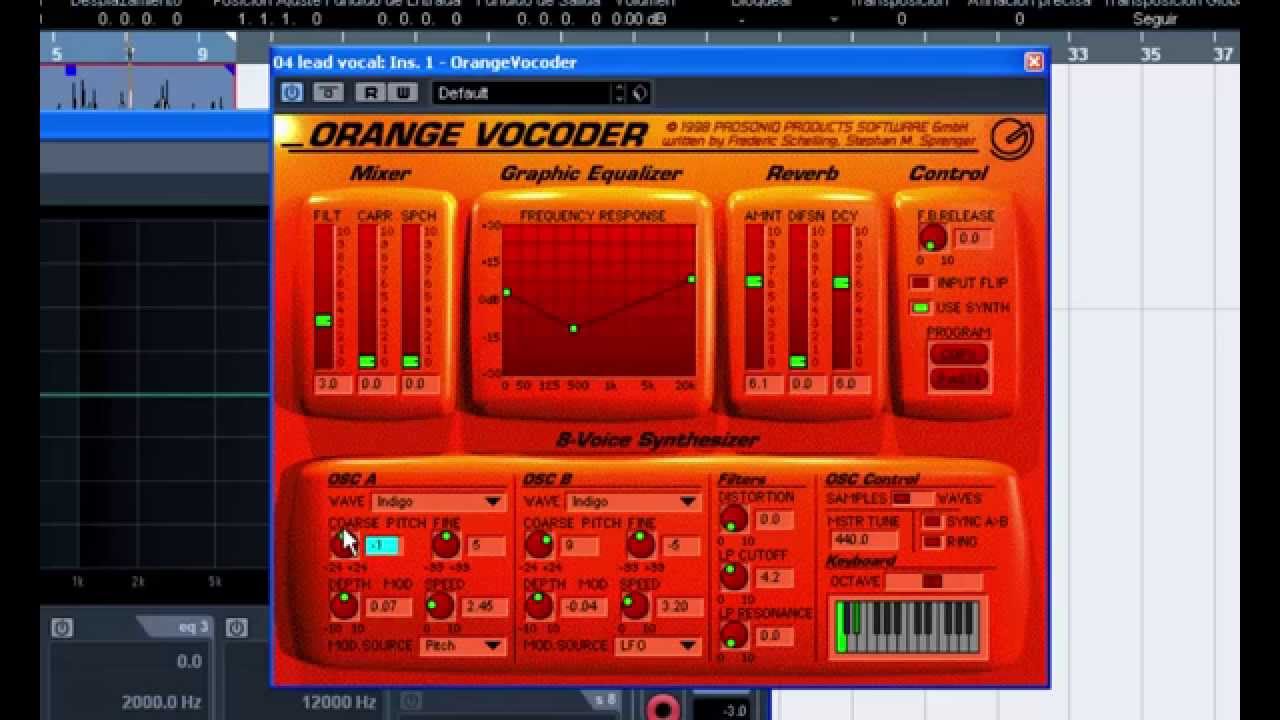Screen dimensions: 1280x720
Task: Click the reverb AMNT slider handle
Action: click(x=754, y=281)
